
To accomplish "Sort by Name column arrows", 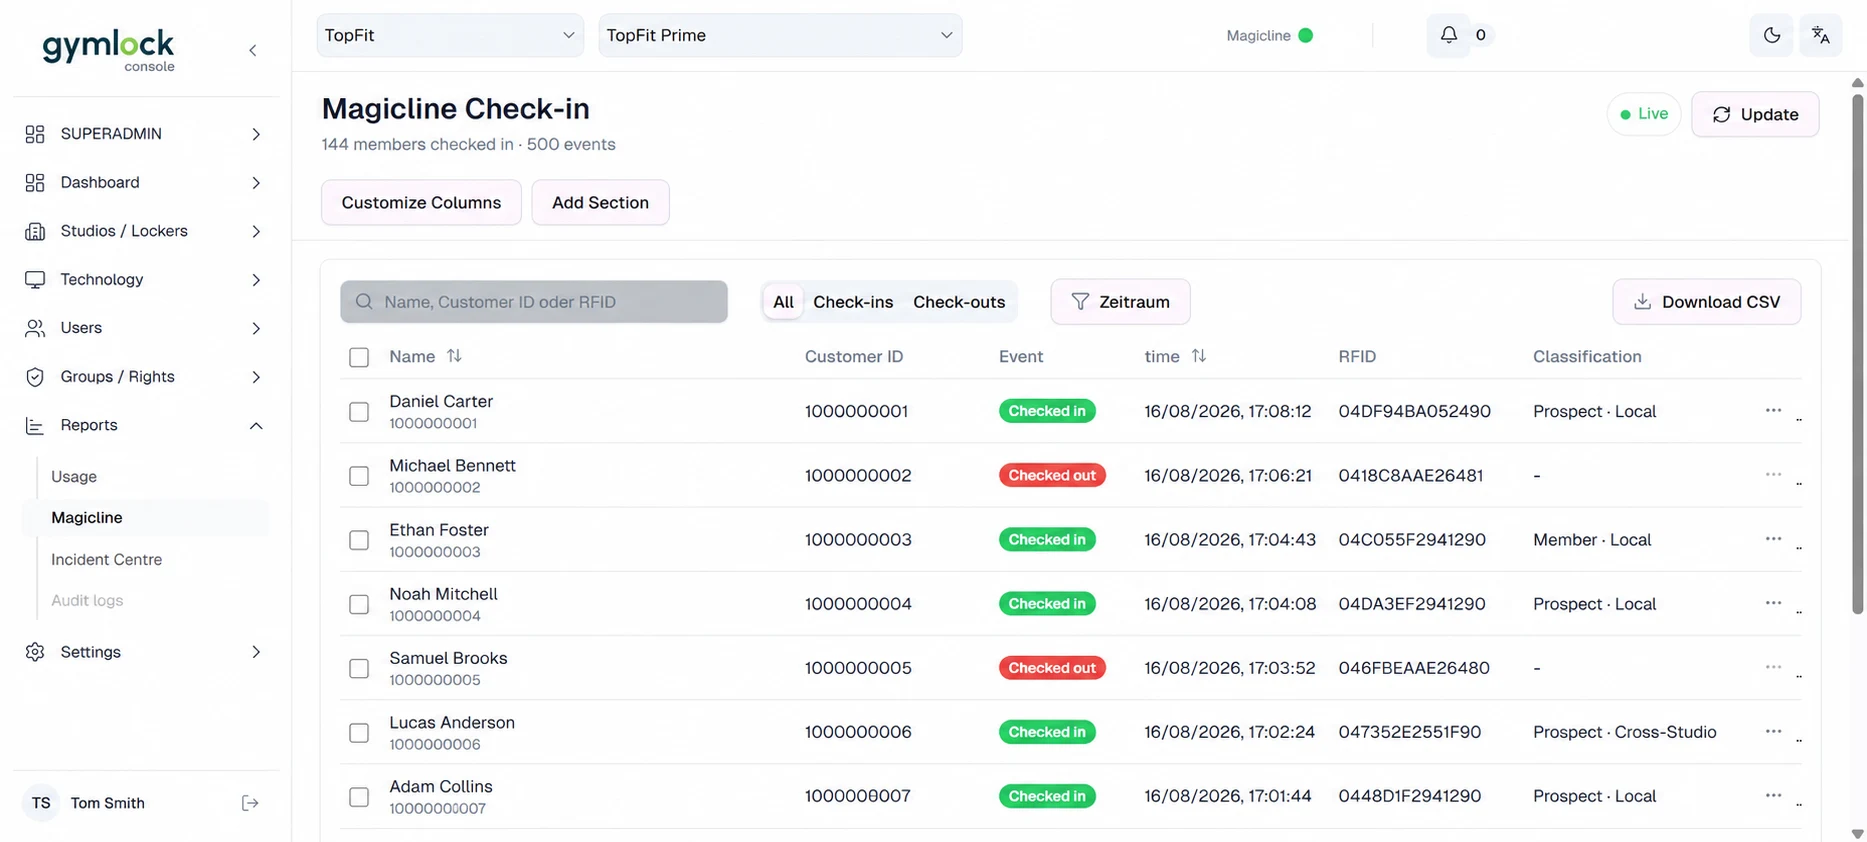I will click(x=454, y=356).
